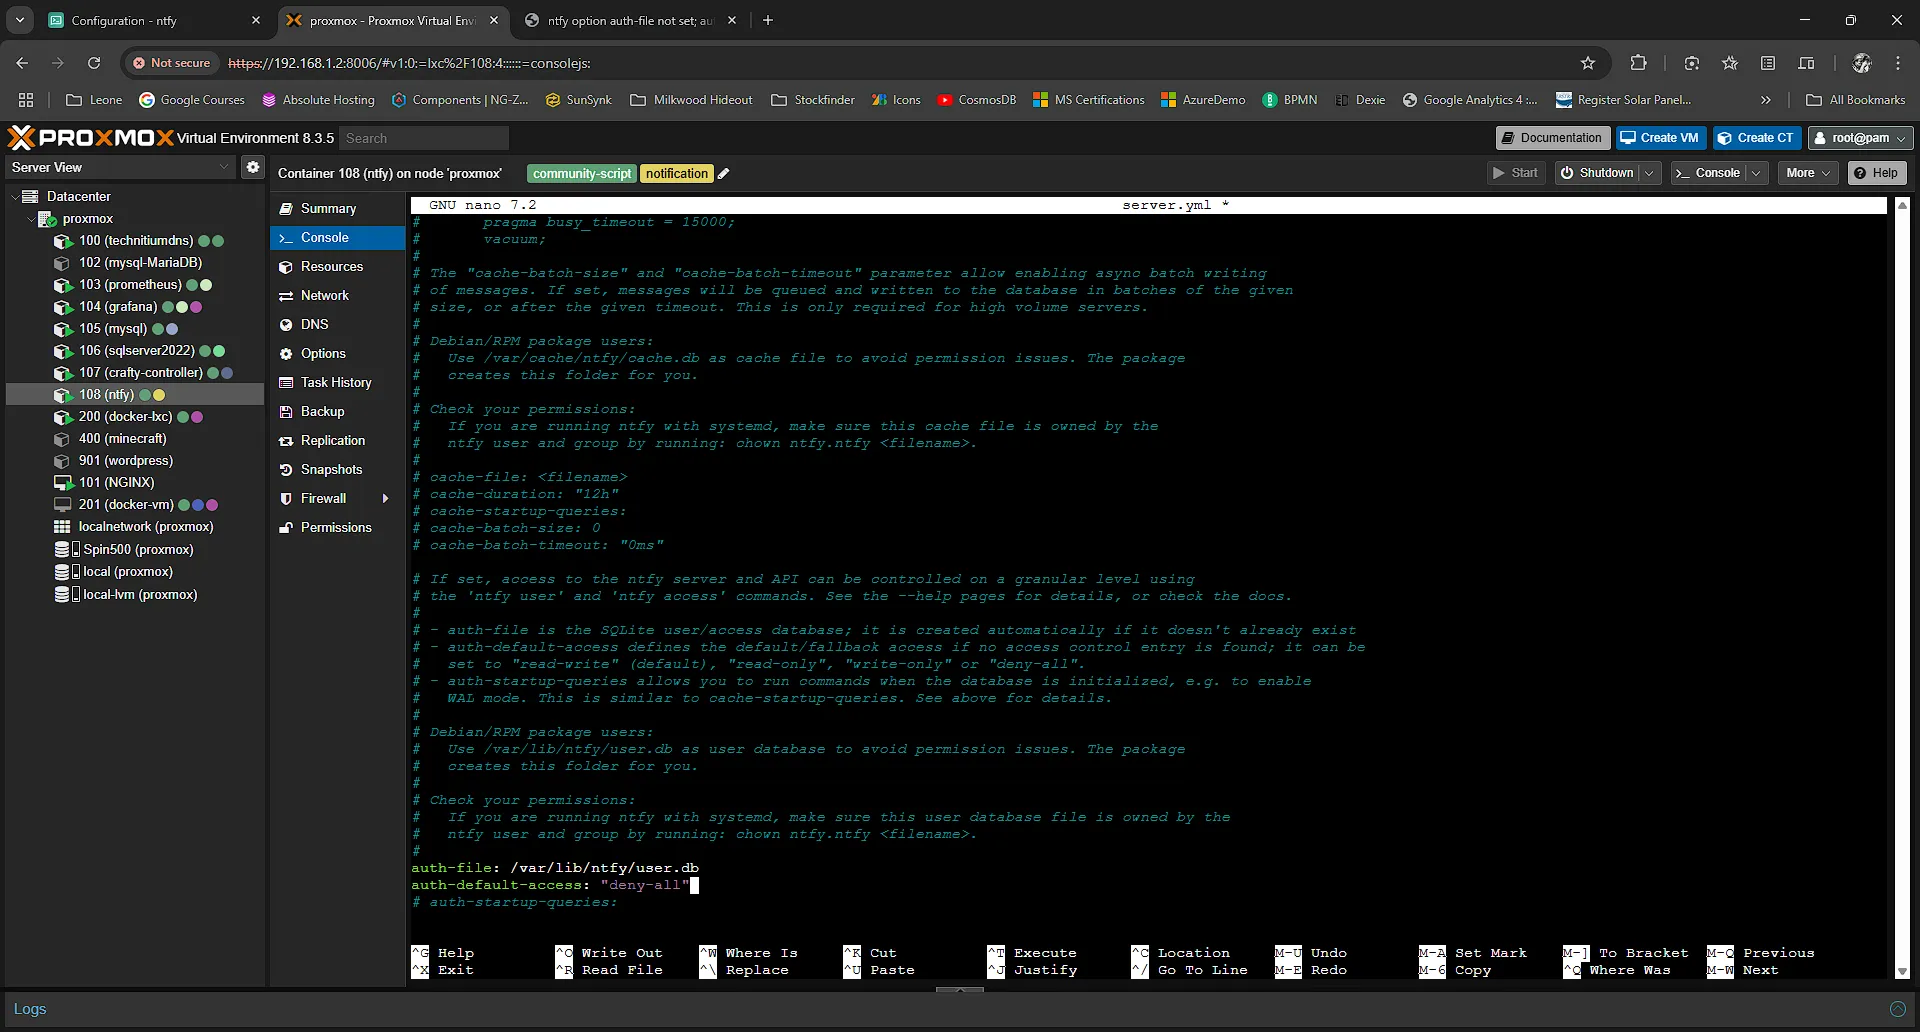Close the ntfy option auth-file tab
Viewport: 1920px width, 1032px height.
(x=732, y=20)
